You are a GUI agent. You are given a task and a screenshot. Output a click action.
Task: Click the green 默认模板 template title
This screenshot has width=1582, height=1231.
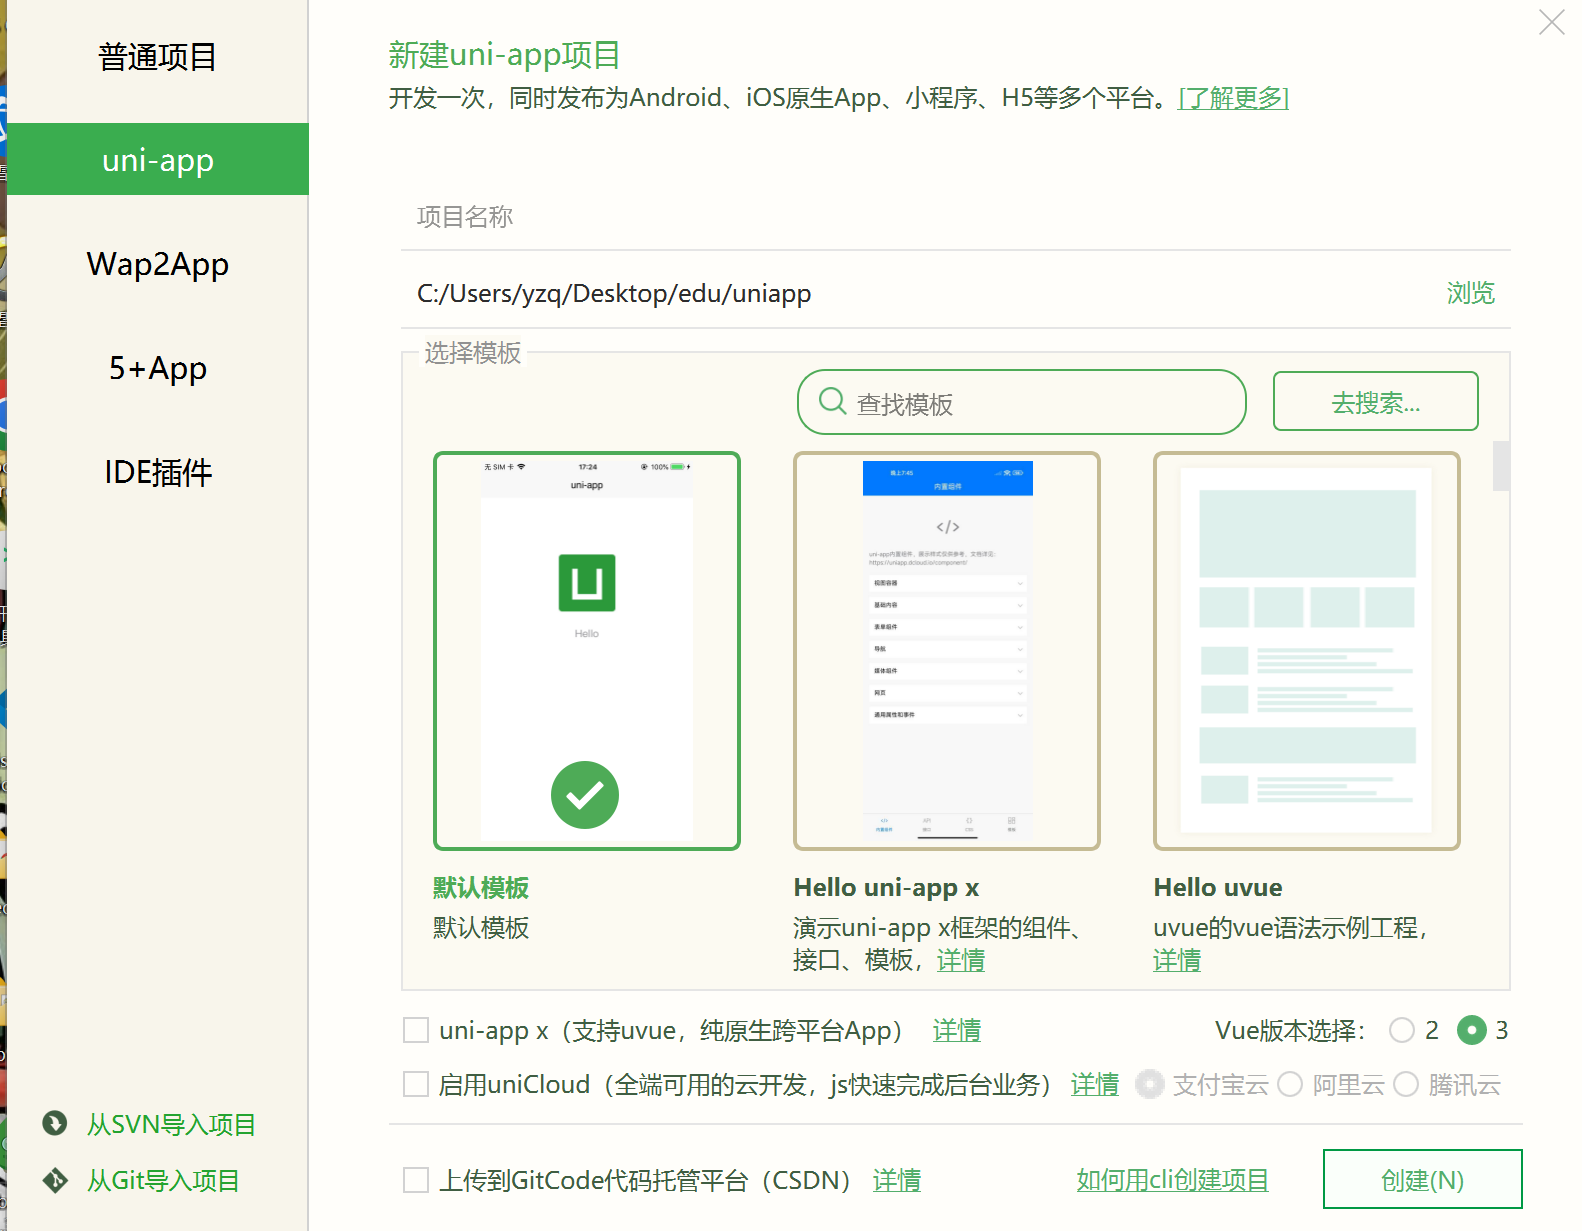pos(481,887)
